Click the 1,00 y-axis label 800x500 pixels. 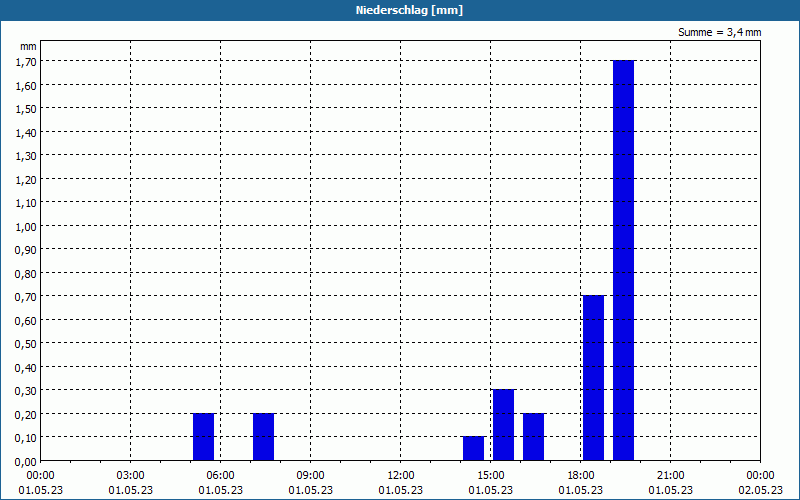click(26, 227)
